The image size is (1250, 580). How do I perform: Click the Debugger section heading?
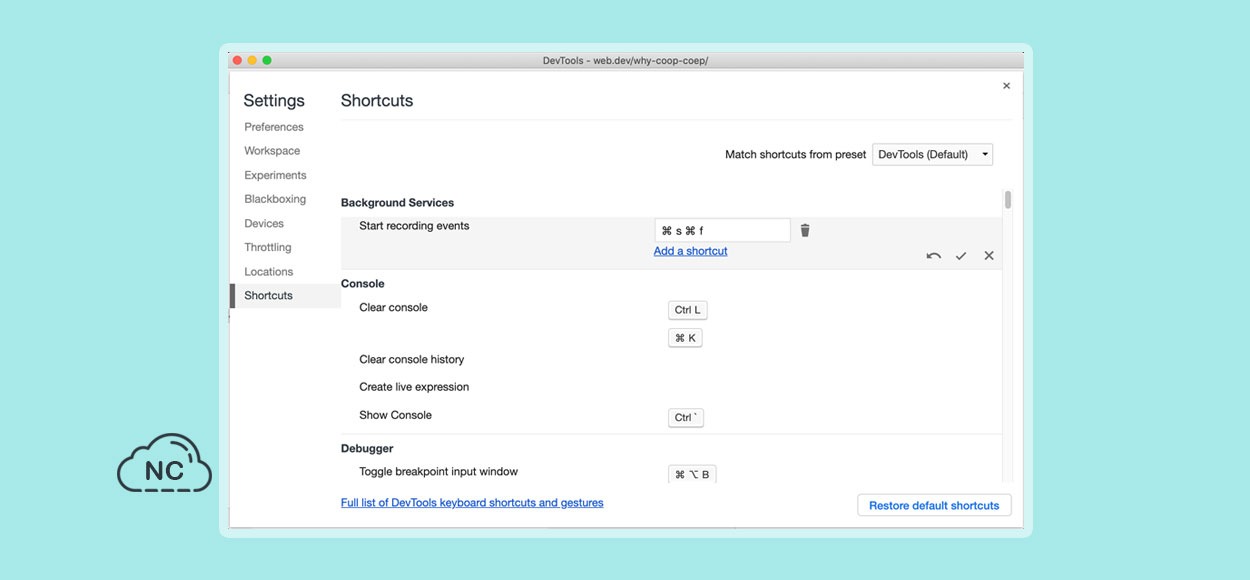pos(367,449)
